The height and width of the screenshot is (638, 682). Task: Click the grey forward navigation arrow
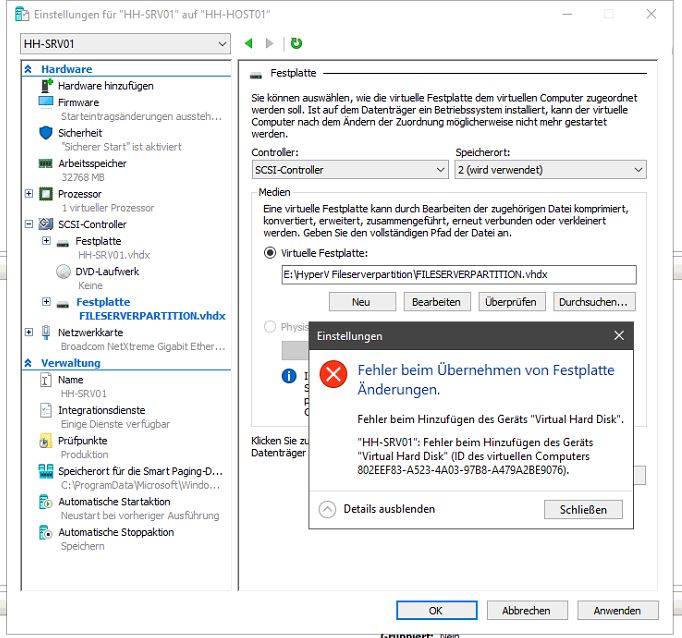pyautogui.click(x=270, y=43)
